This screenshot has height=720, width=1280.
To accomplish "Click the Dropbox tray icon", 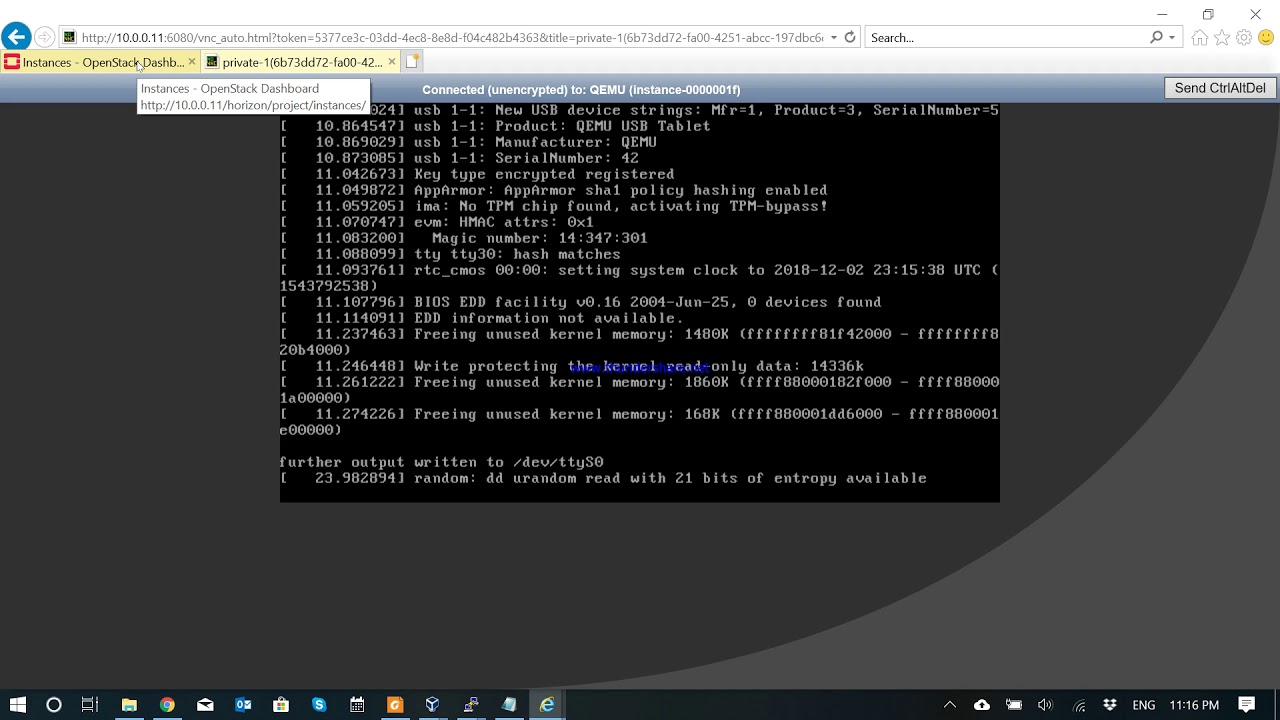I will coord(1110,705).
